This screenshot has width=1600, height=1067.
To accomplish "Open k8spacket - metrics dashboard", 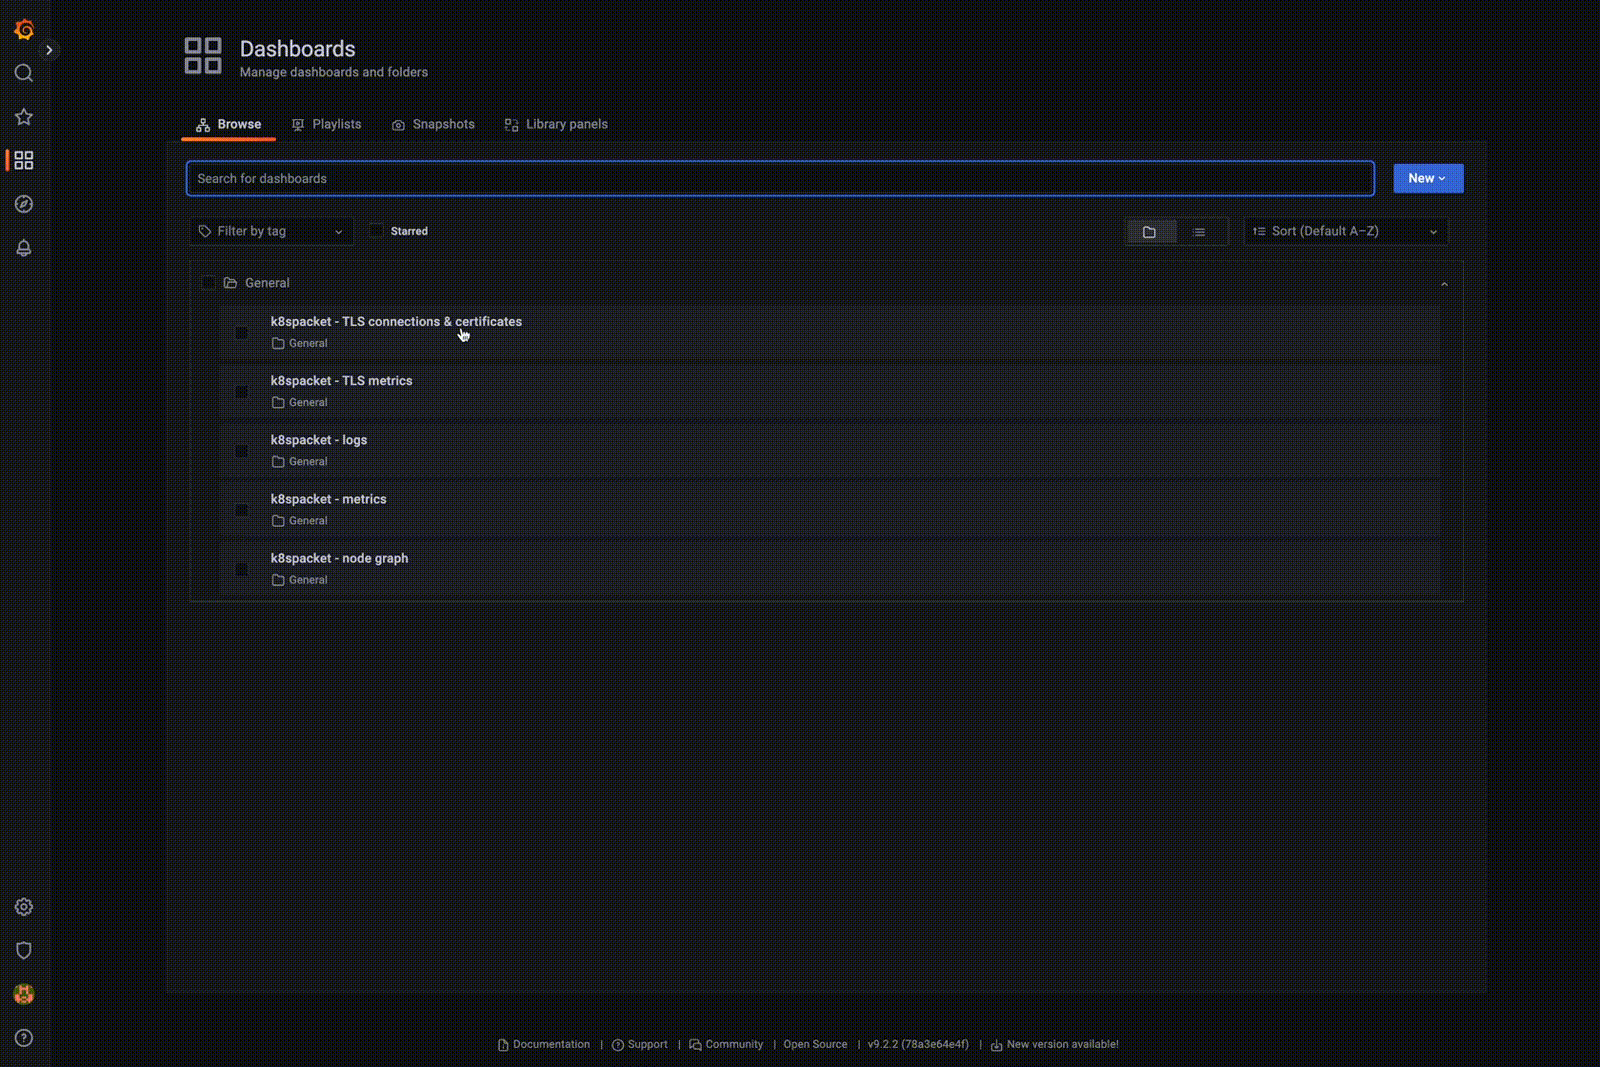I will [328, 499].
